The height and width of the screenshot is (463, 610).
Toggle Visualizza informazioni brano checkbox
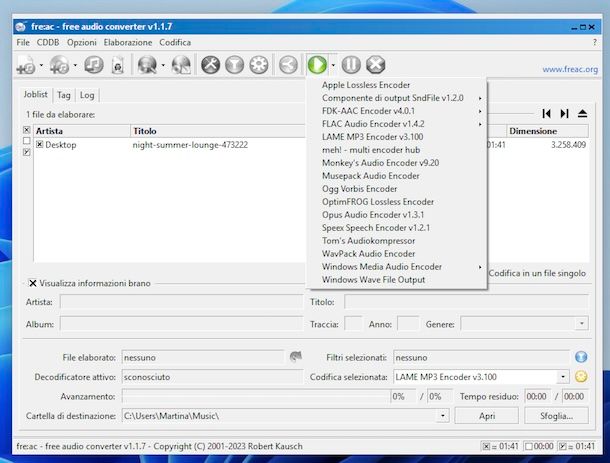click(33, 283)
